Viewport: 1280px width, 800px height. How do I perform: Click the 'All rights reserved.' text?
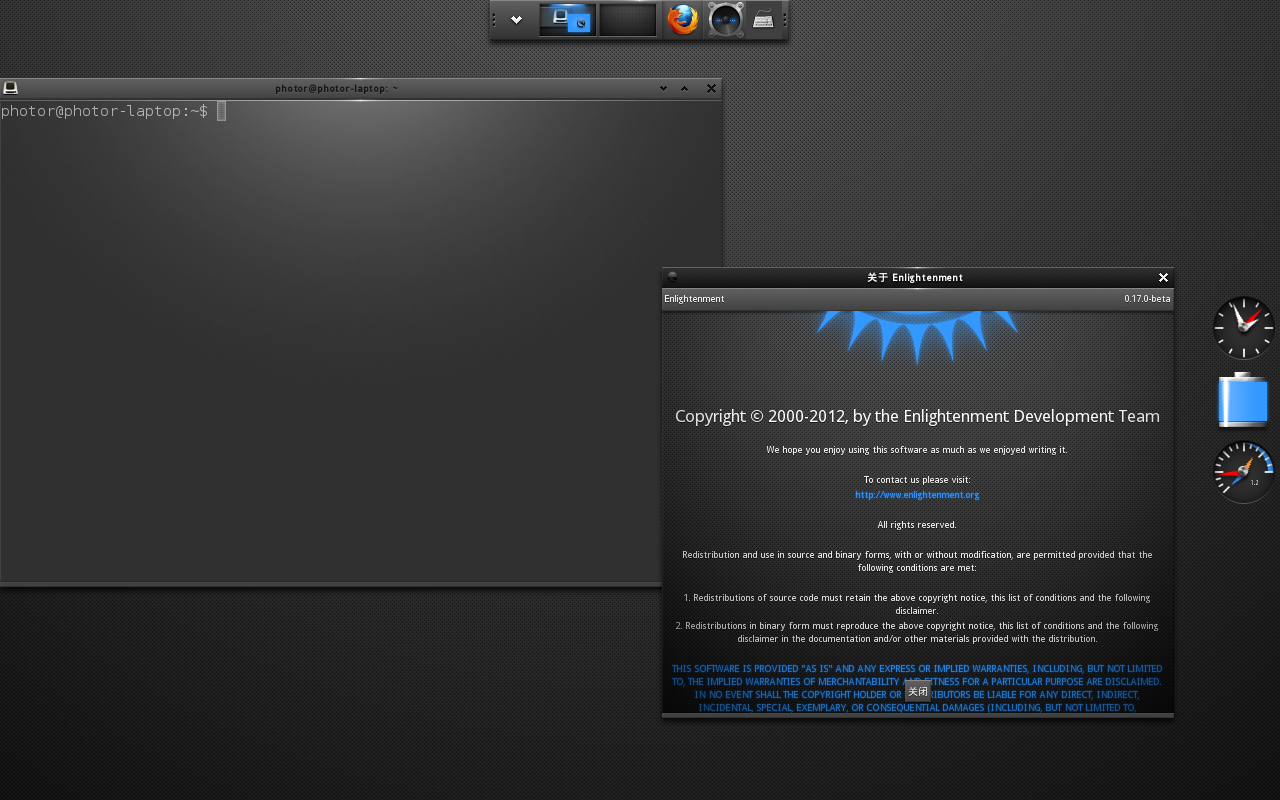[917, 525]
